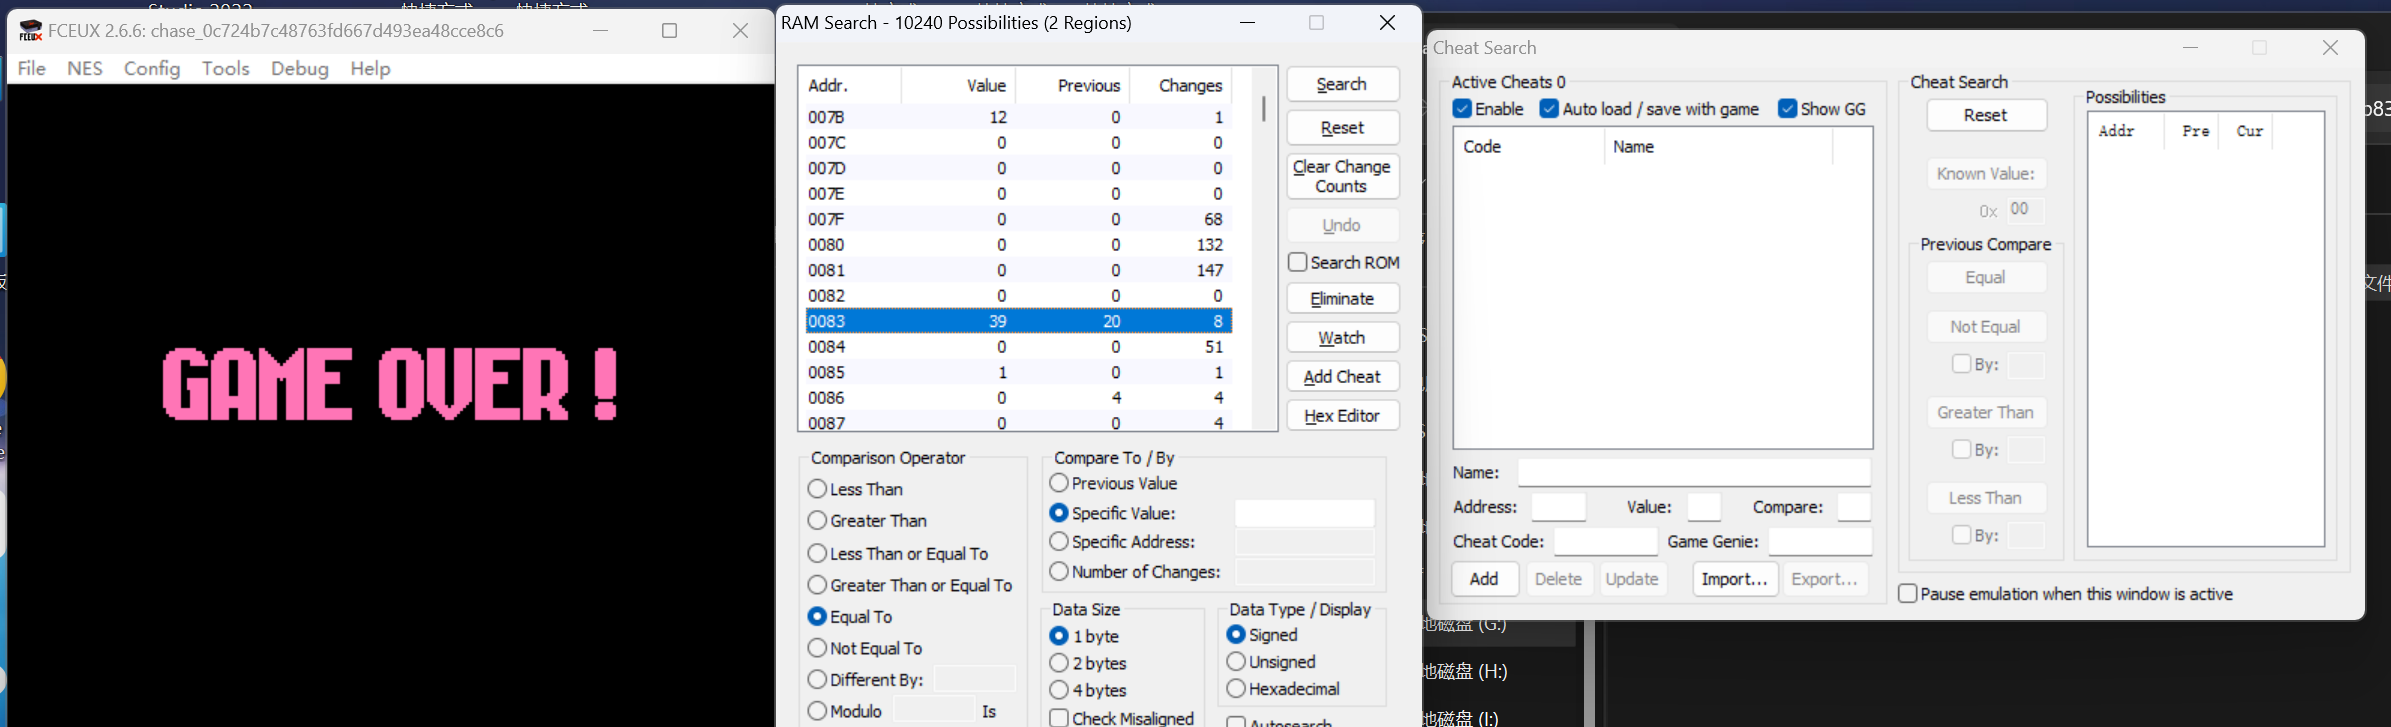2391x727 pixels.
Task: Click the cheat Address input field
Action: (1558, 507)
